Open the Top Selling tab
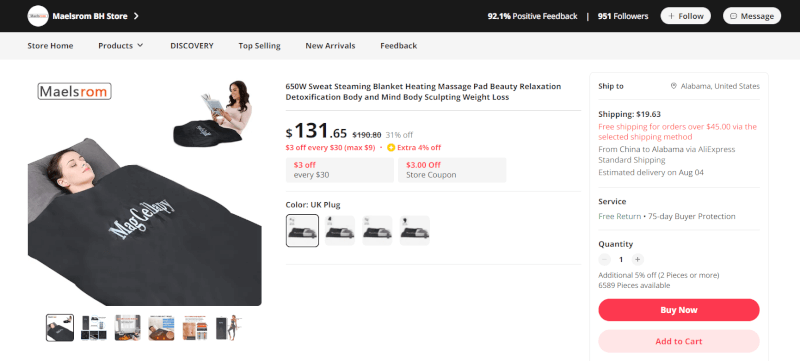 [x=259, y=45]
